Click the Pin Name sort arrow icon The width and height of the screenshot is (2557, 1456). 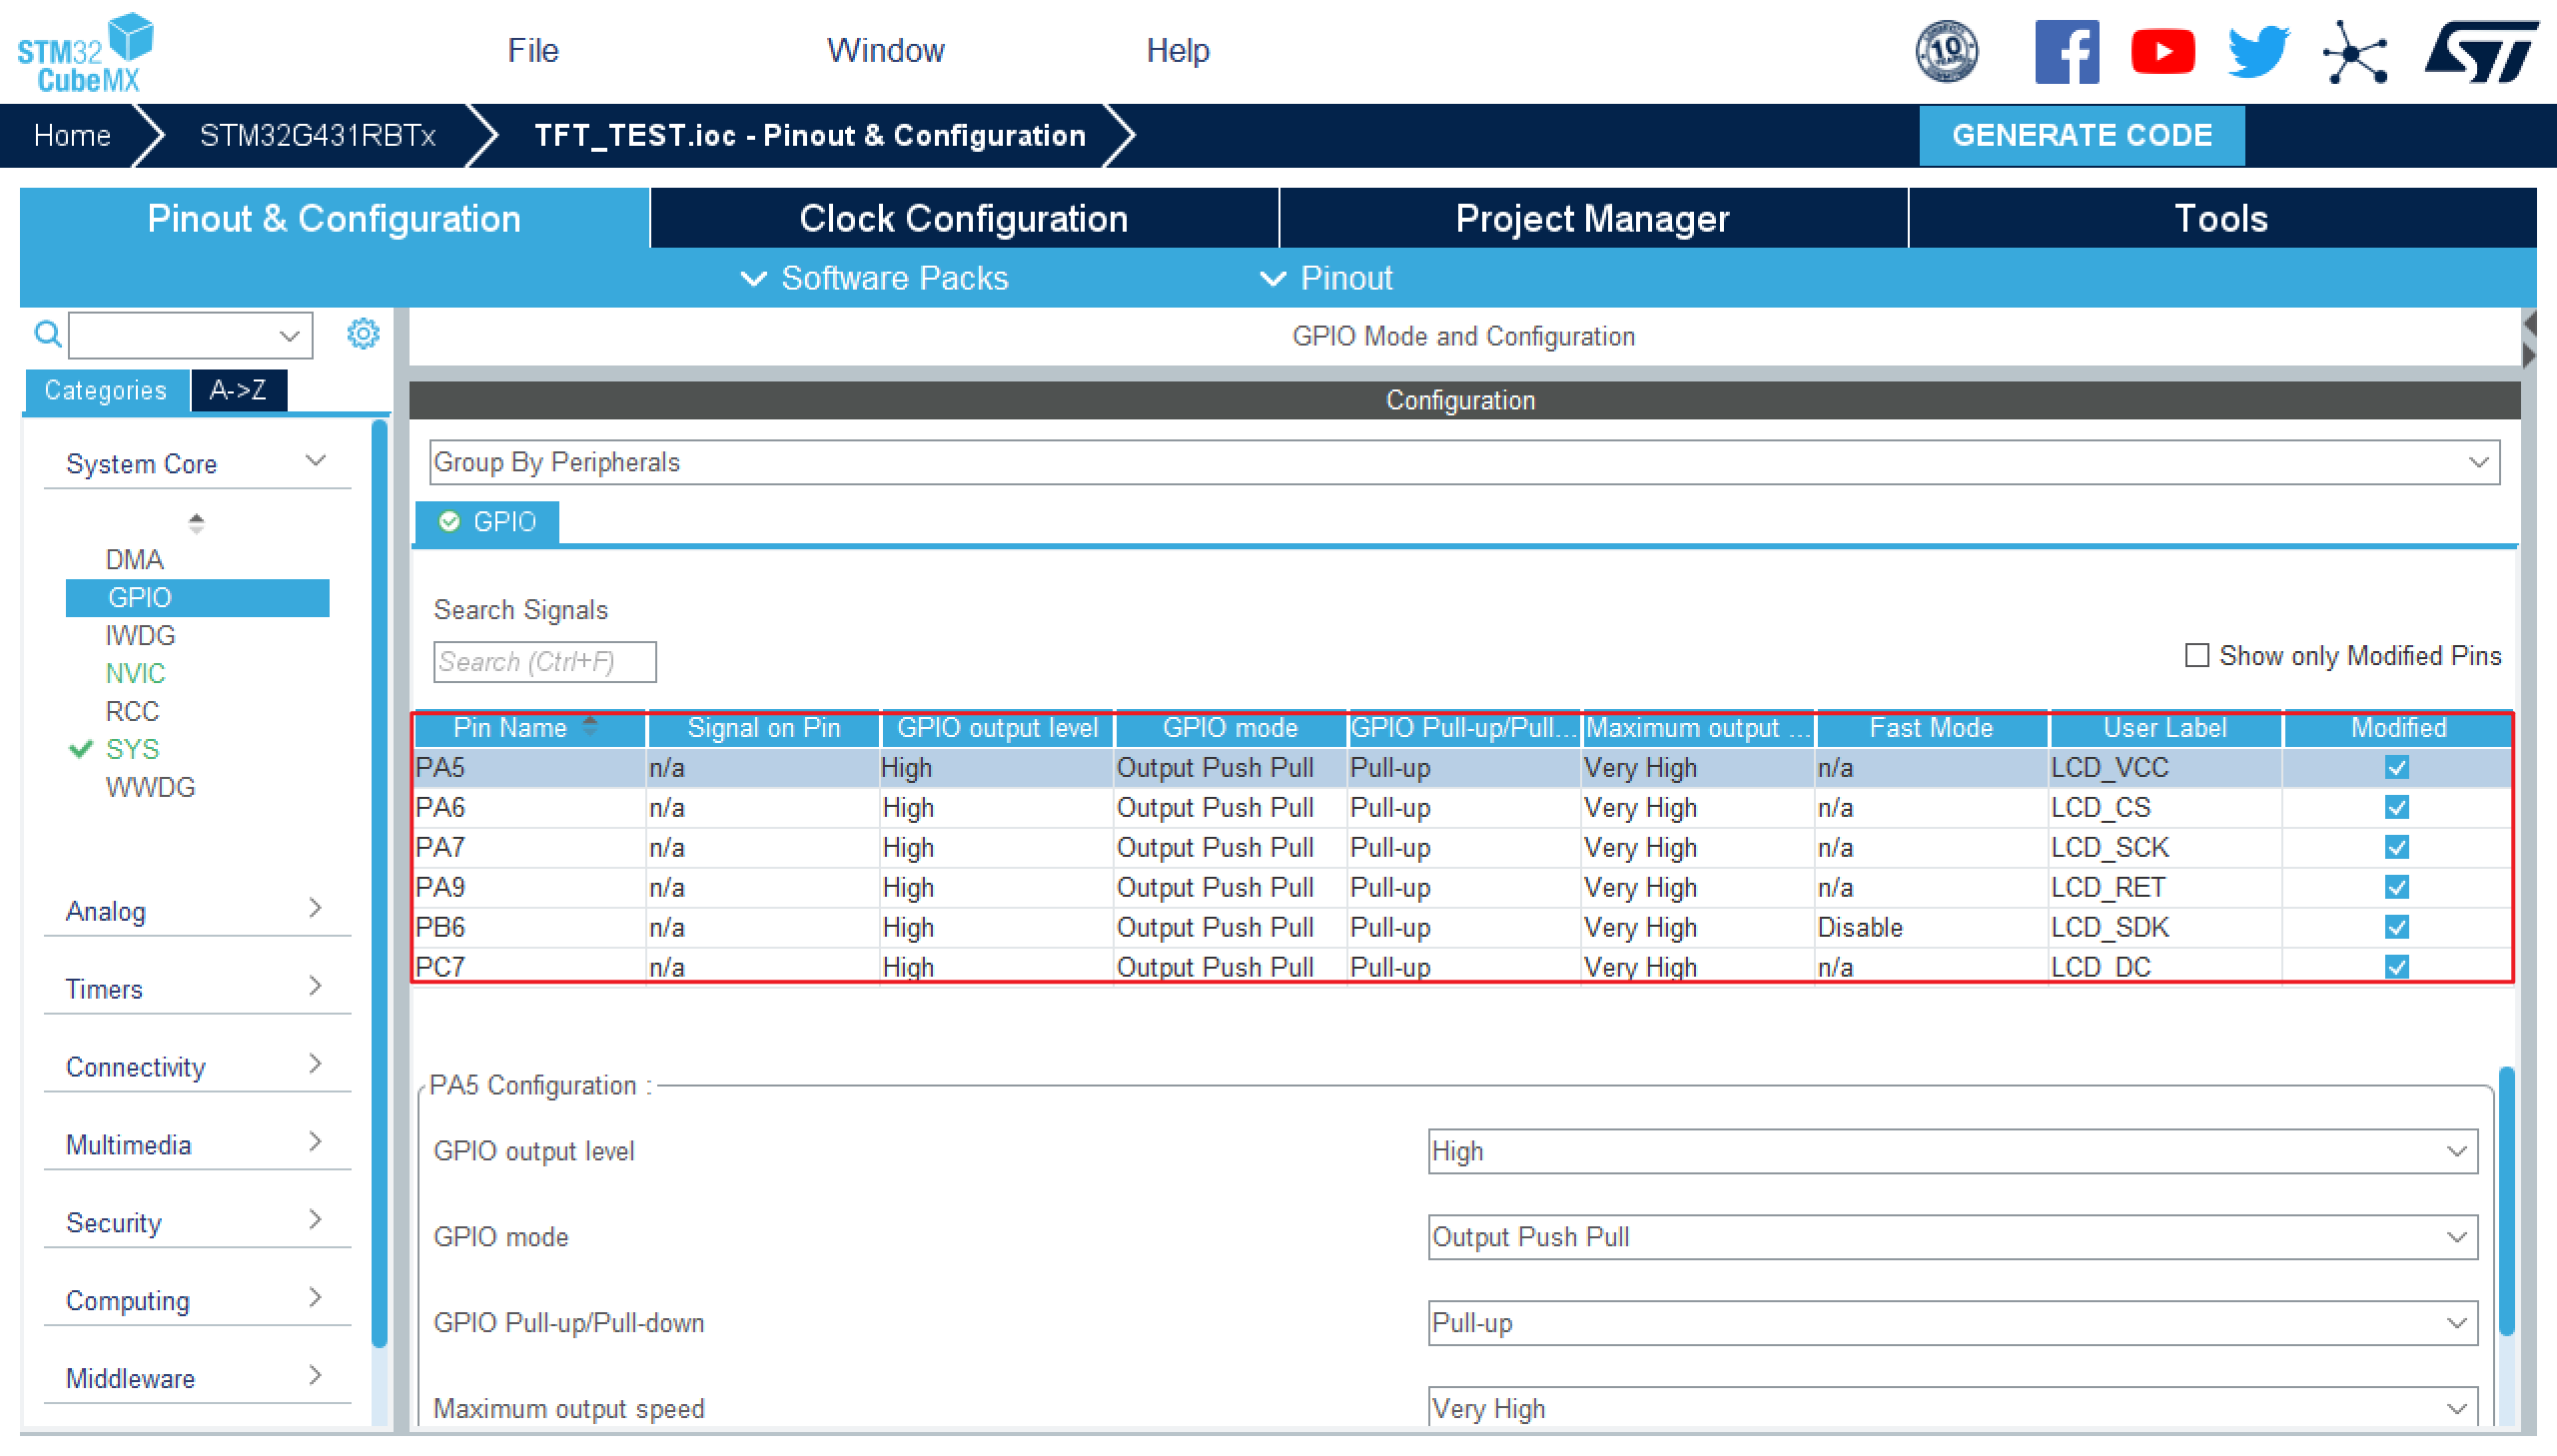tap(590, 726)
